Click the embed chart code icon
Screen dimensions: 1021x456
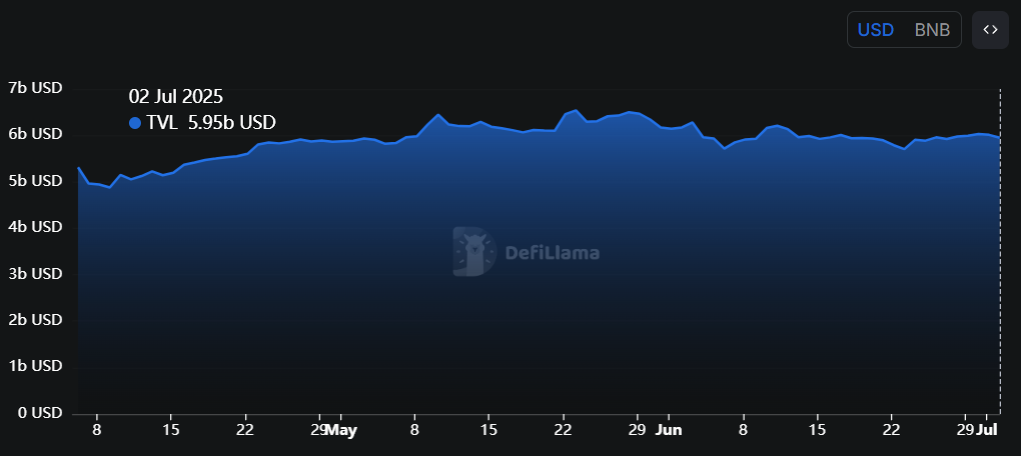990,30
